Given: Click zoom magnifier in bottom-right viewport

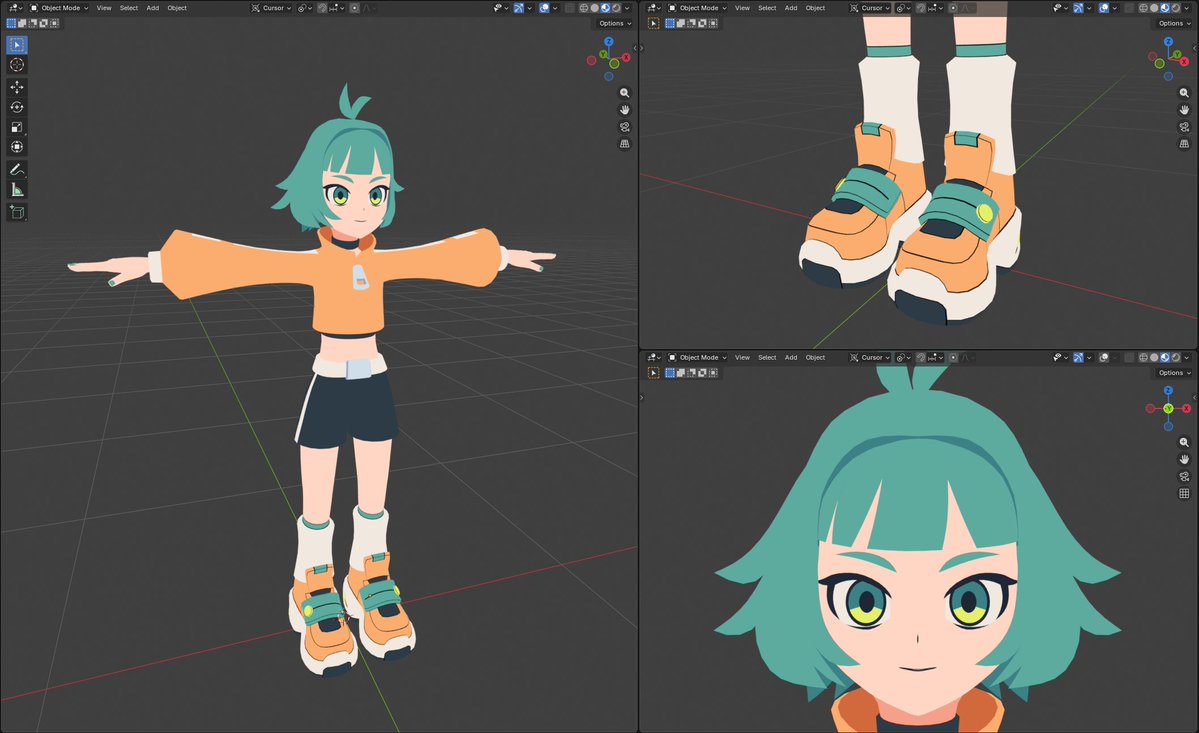Looking at the screenshot, I should click(x=1184, y=443).
